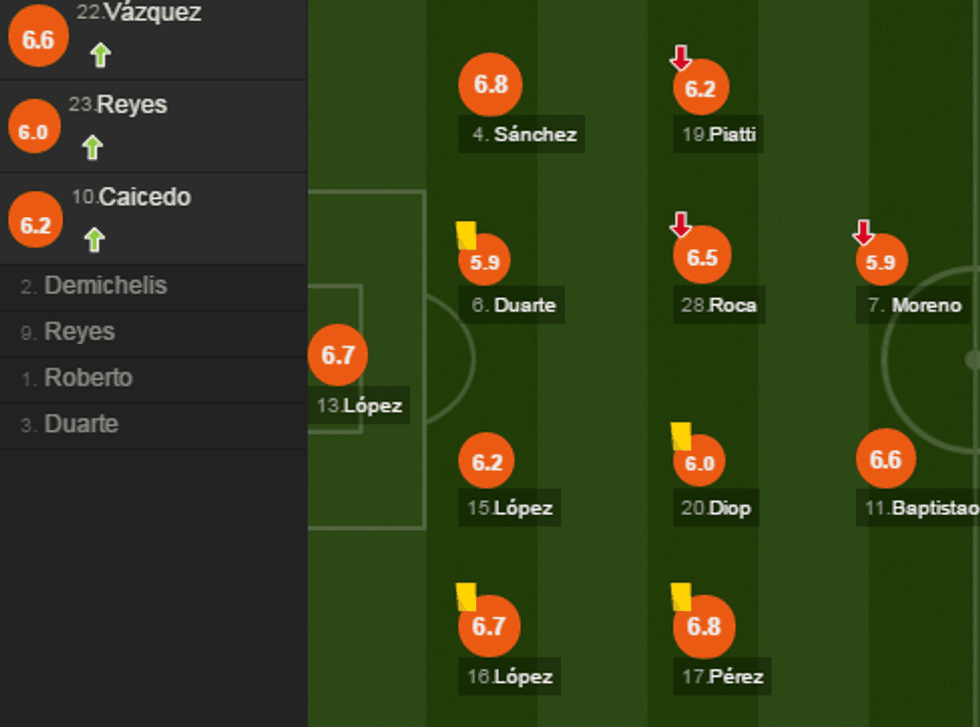The width and height of the screenshot is (980, 727).
Task: Click Diop's yellow card icon
Action: click(681, 436)
